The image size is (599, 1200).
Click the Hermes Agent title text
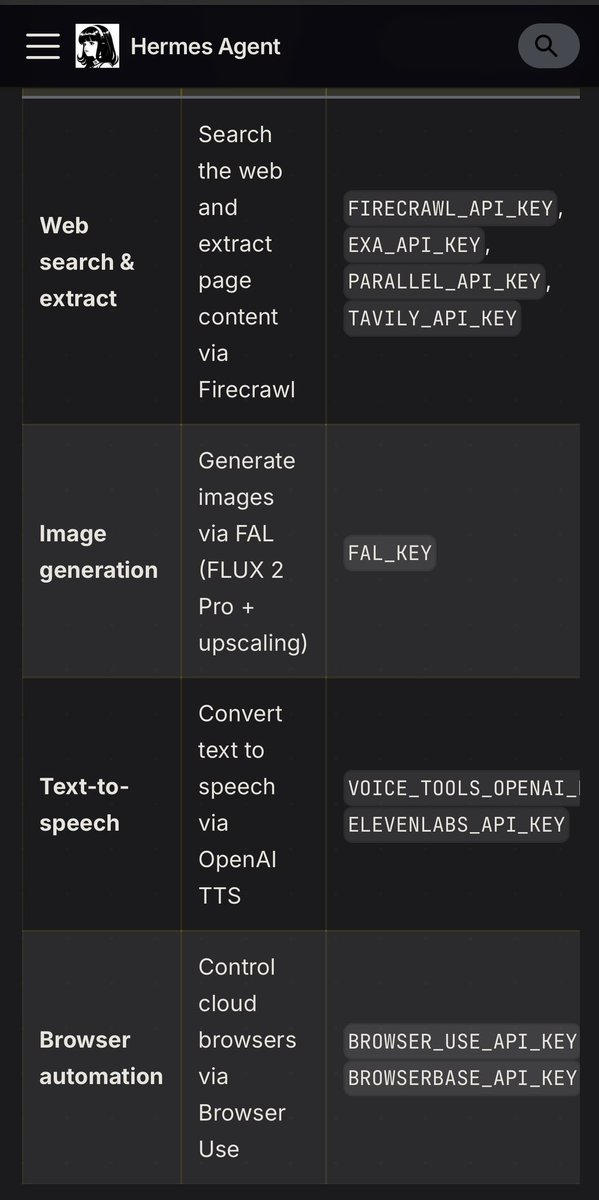point(205,46)
